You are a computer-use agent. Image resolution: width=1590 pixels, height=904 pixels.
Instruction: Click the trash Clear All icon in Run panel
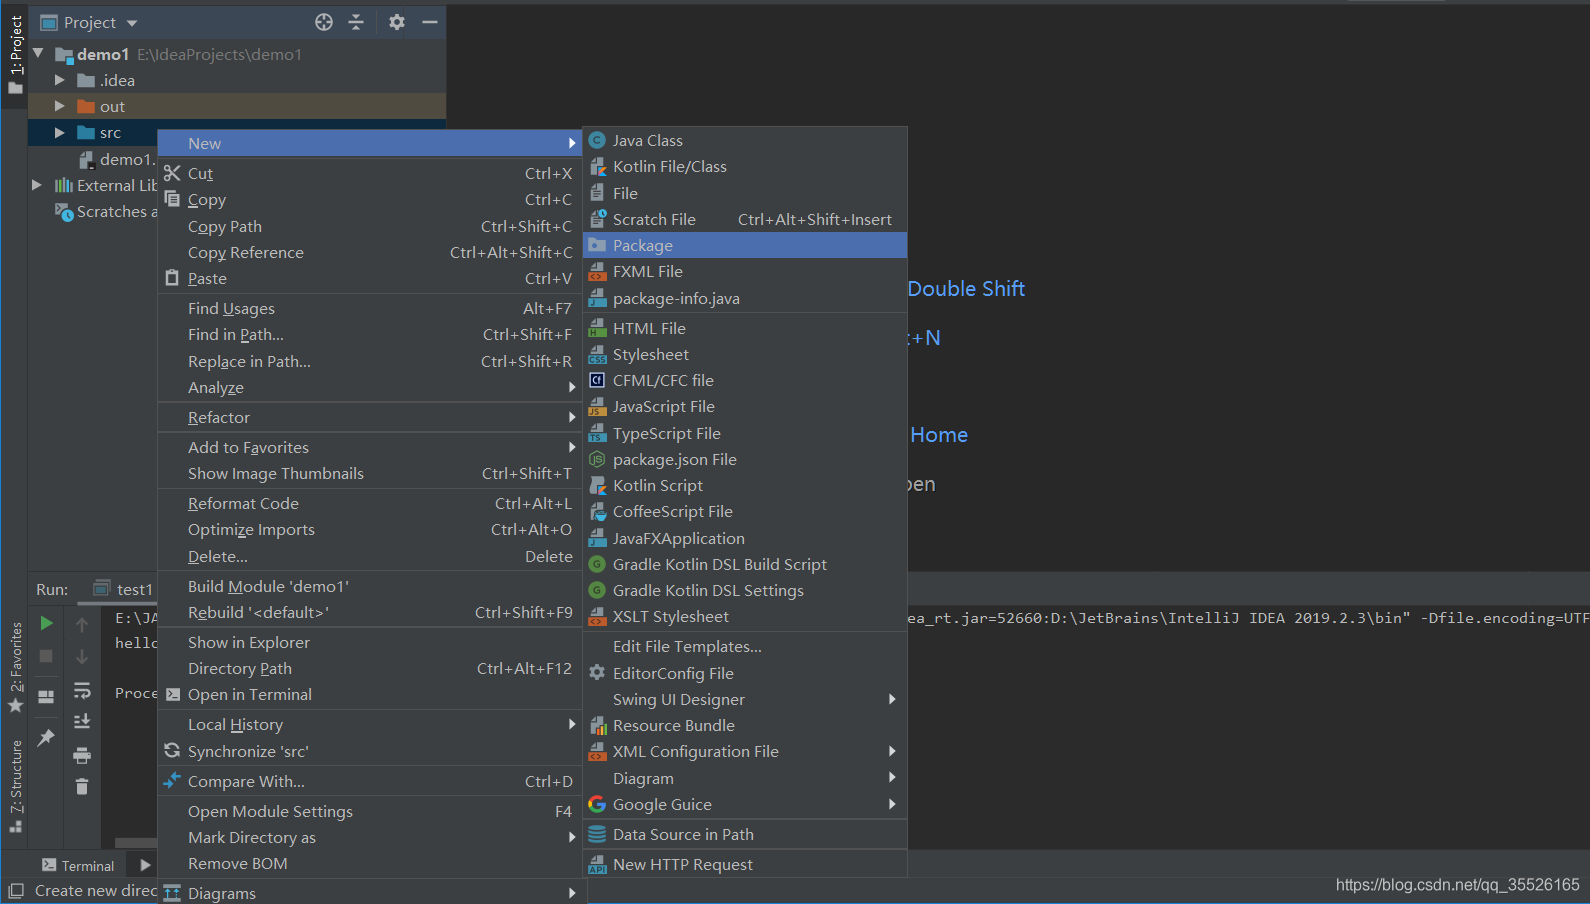(82, 787)
